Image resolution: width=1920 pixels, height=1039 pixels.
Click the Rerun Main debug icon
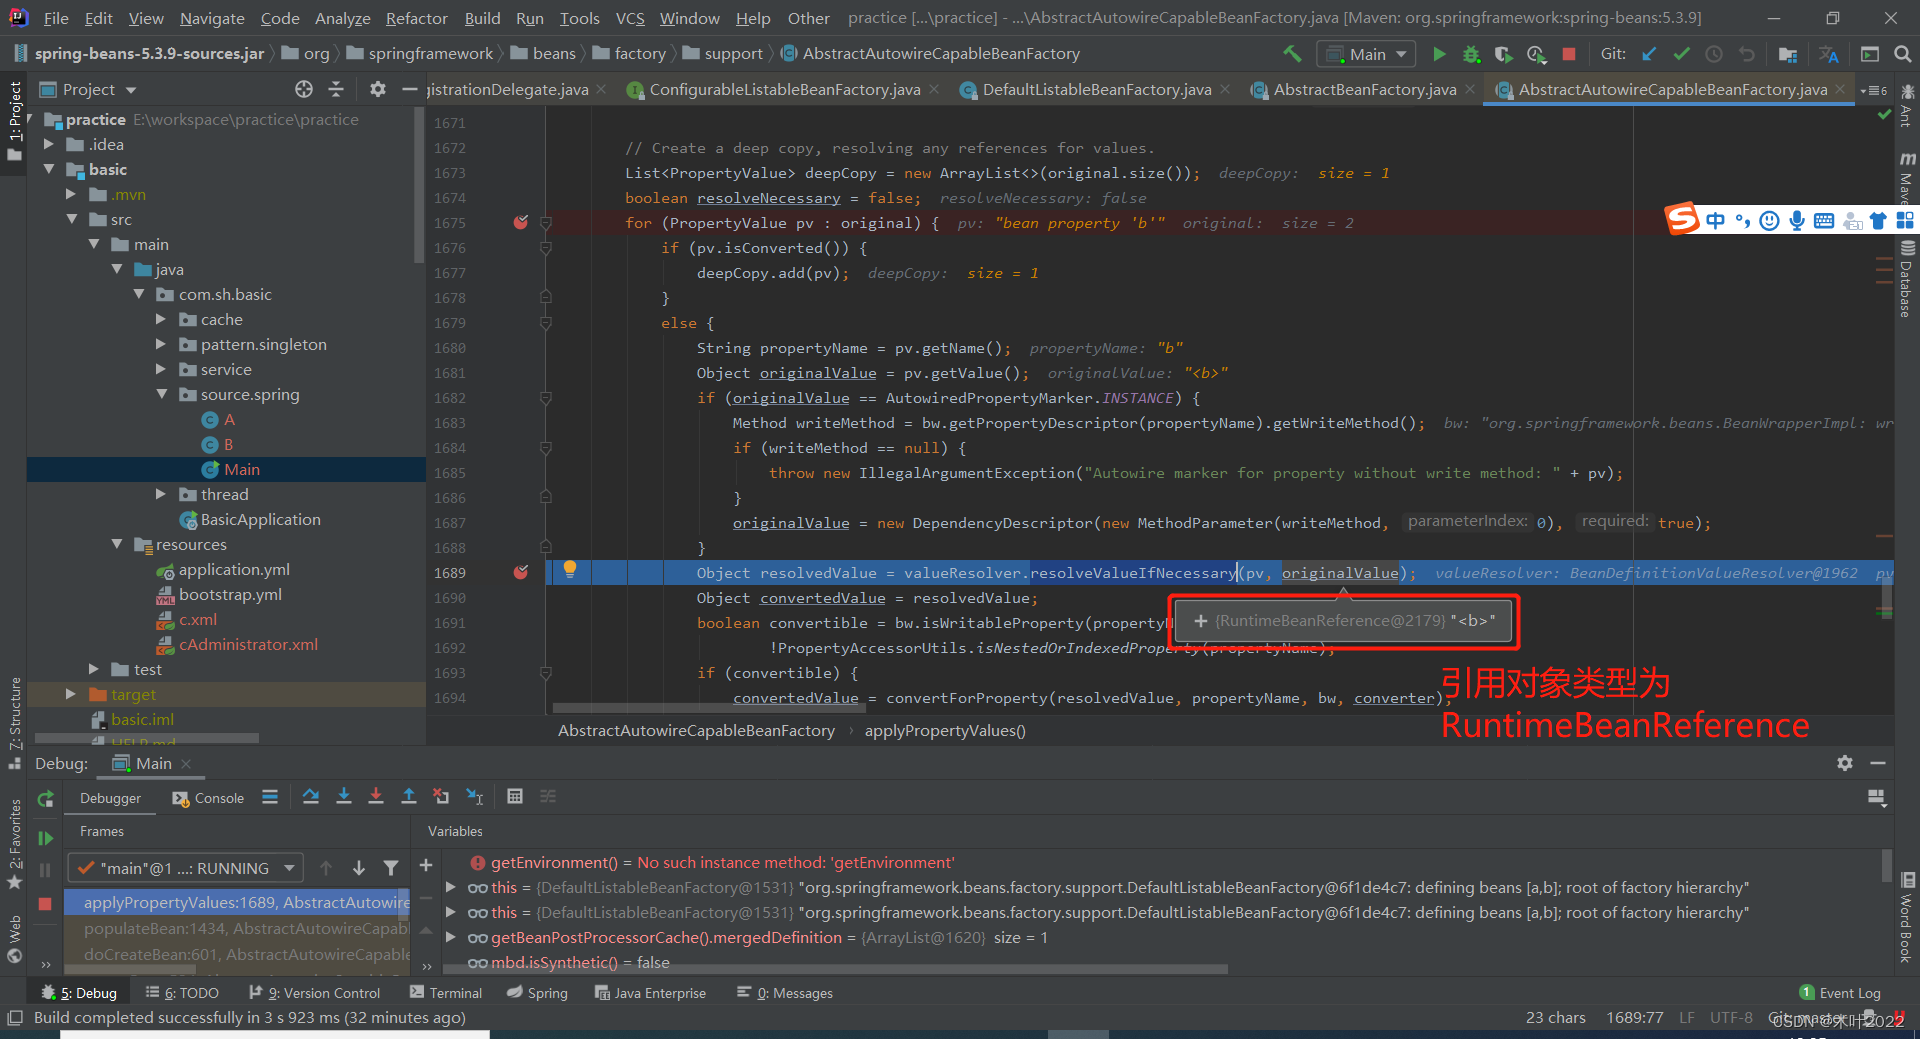coord(45,798)
